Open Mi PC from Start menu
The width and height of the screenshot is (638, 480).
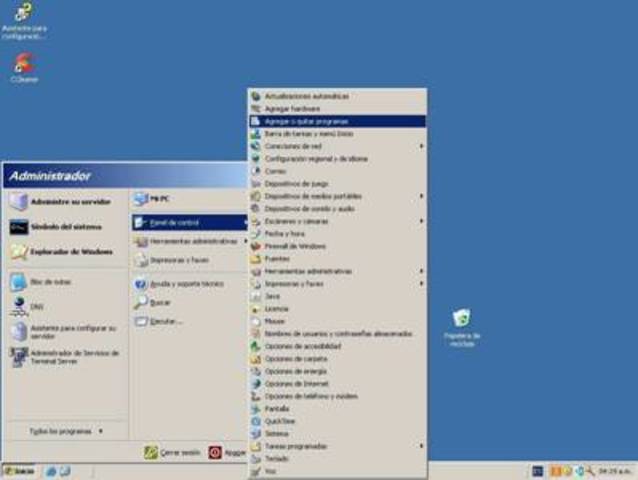click(x=190, y=199)
